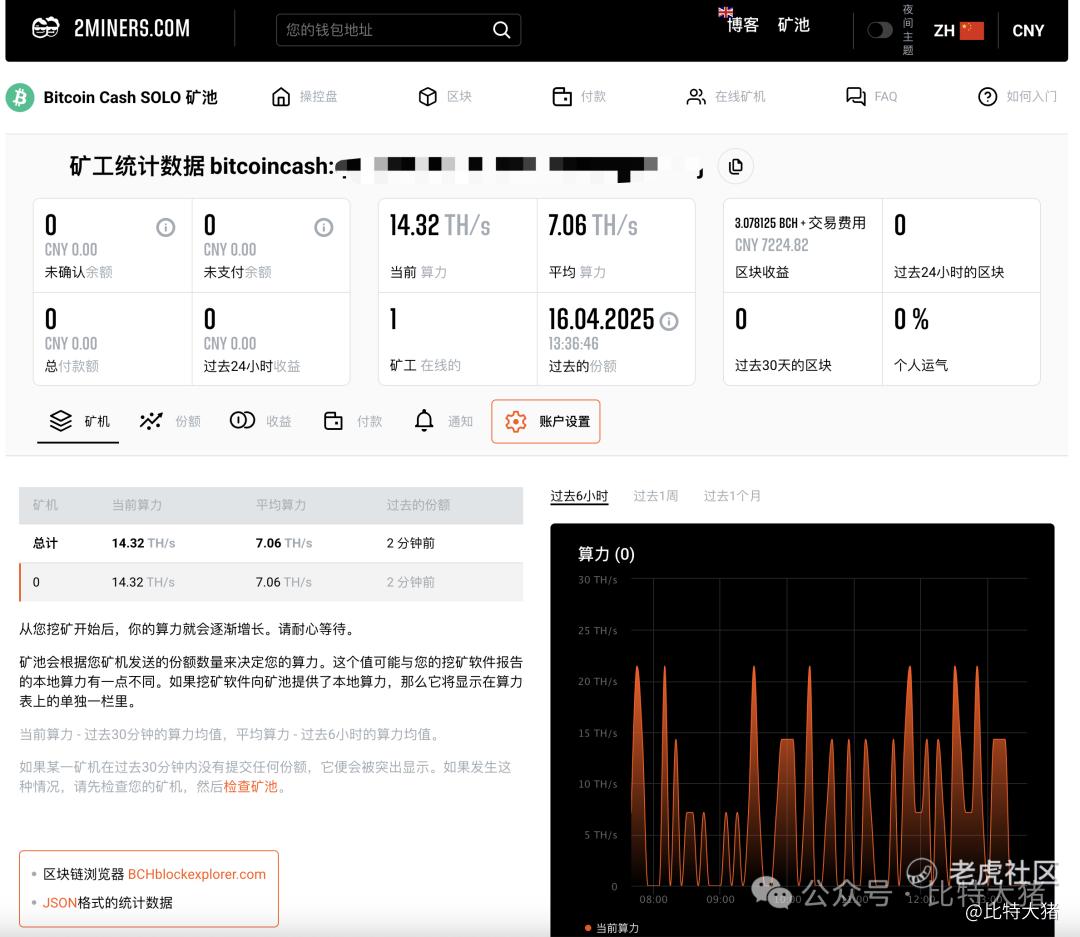Screen dimensions: 1080x937
Task: Click the 收益 coins icon
Action: (242, 420)
